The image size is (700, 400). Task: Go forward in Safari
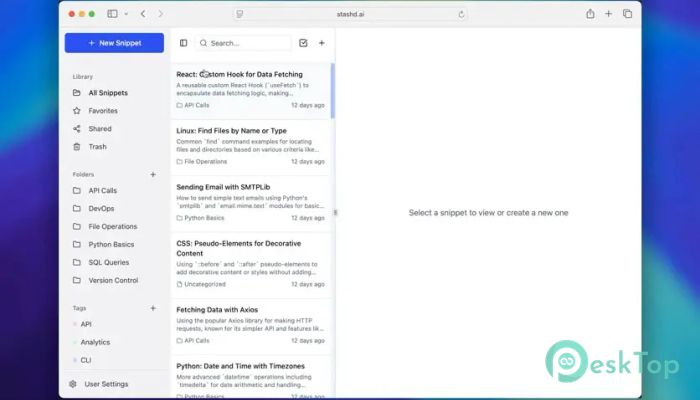point(161,14)
